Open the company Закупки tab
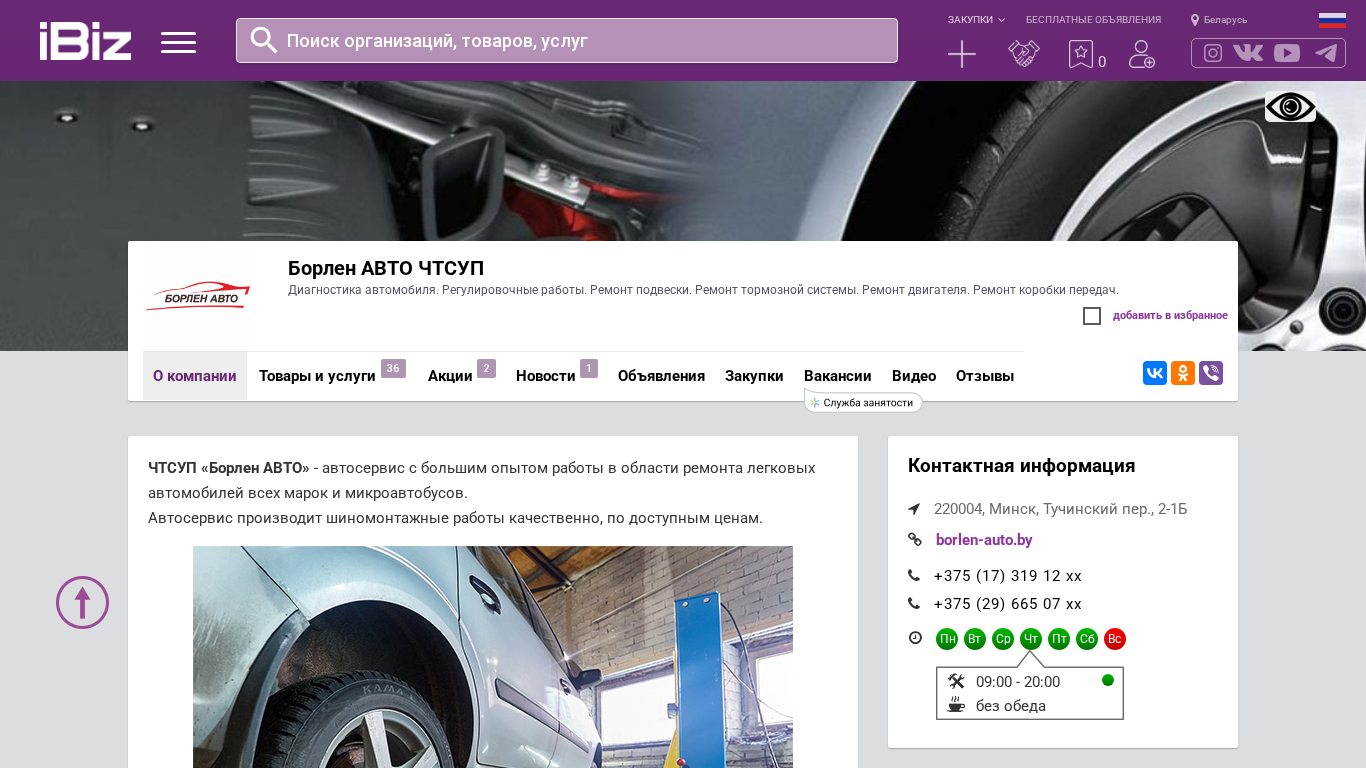This screenshot has width=1366, height=768. coord(754,376)
